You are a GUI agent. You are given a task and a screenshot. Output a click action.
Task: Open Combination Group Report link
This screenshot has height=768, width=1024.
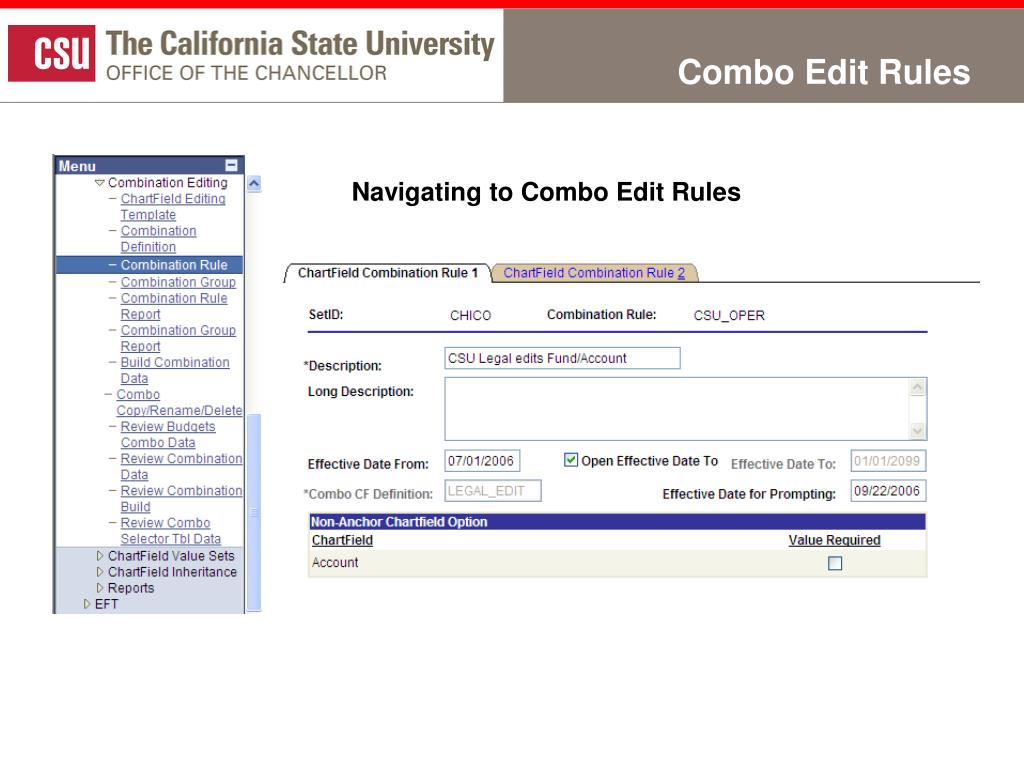[x=178, y=338]
